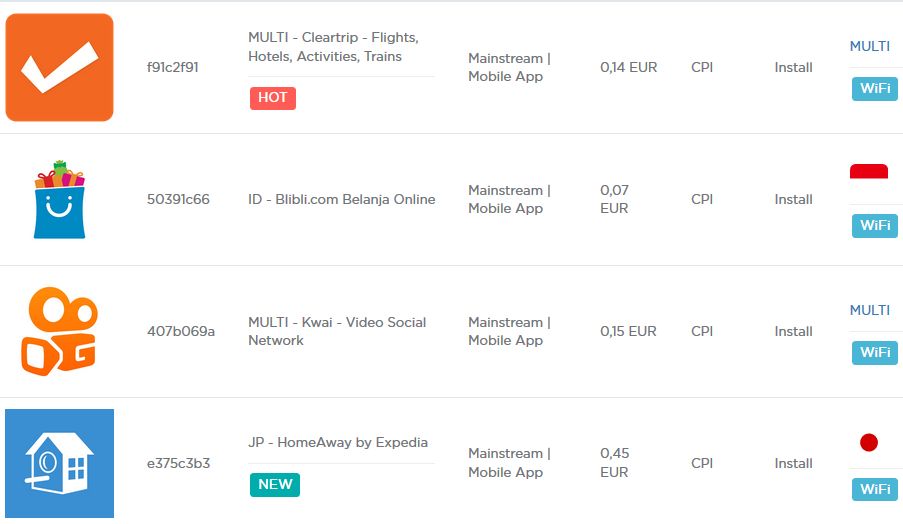Click the Indonesia flag icon
The height and width of the screenshot is (524, 903).
click(868, 171)
